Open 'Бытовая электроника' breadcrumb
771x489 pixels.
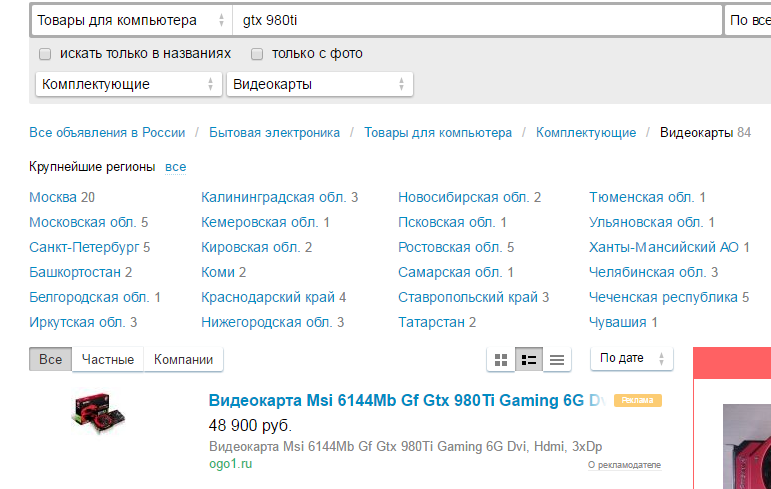[274, 133]
